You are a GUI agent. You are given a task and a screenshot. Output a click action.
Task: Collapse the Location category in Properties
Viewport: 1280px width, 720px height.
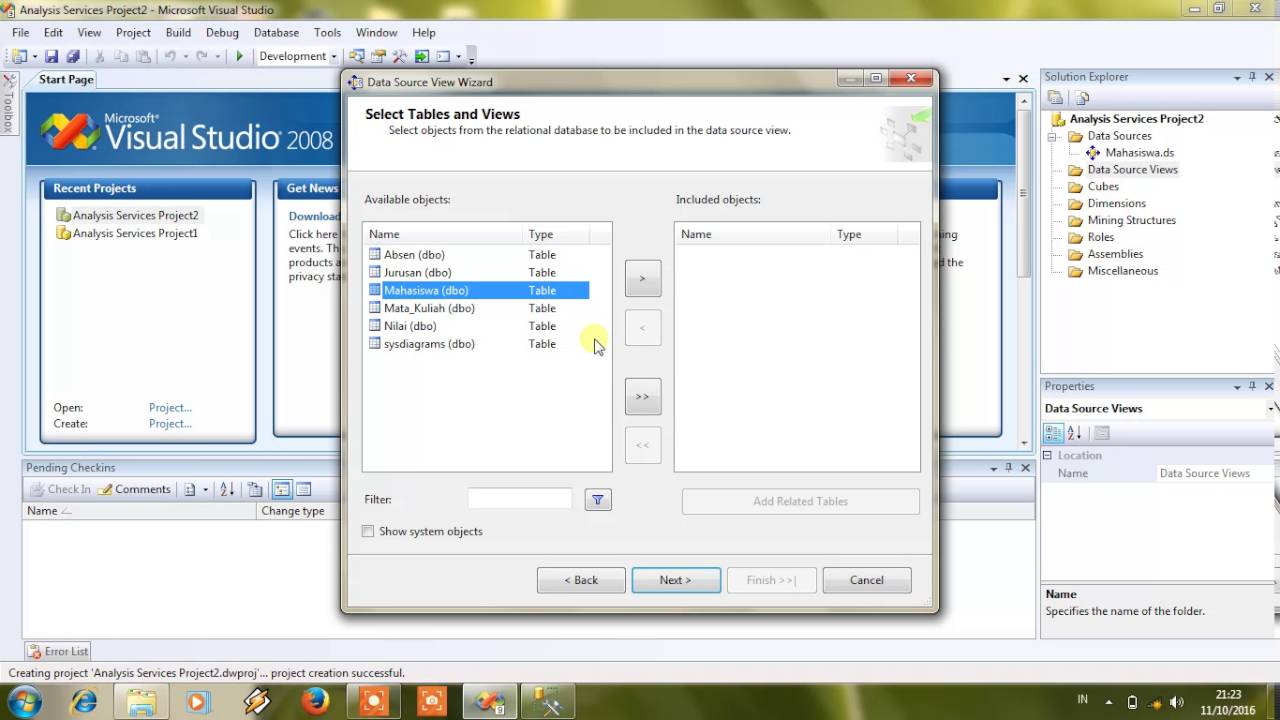[1048, 455]
